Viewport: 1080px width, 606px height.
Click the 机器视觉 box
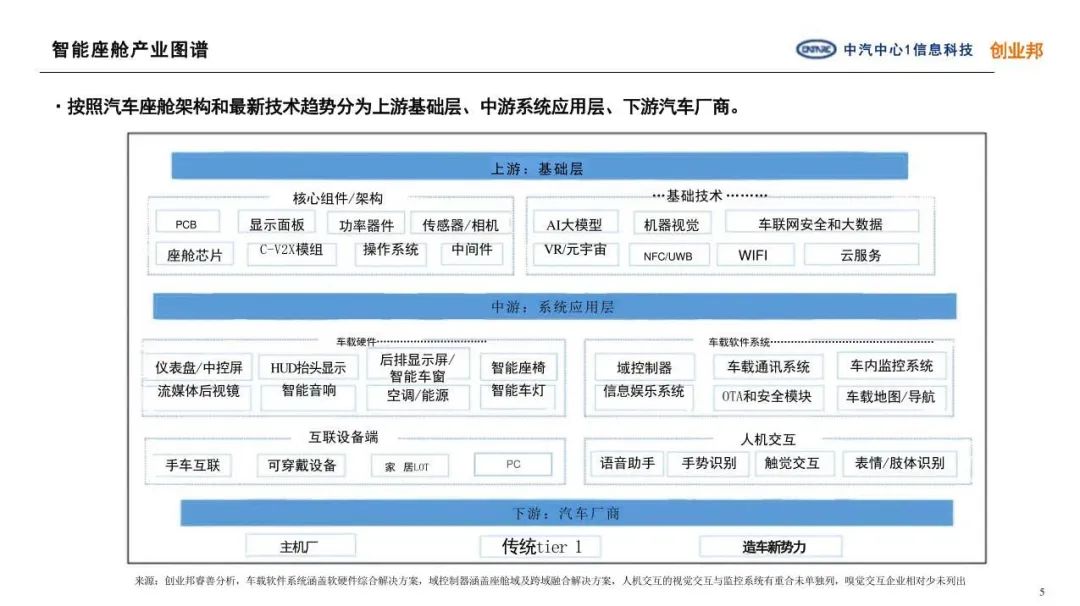[672, 224]
